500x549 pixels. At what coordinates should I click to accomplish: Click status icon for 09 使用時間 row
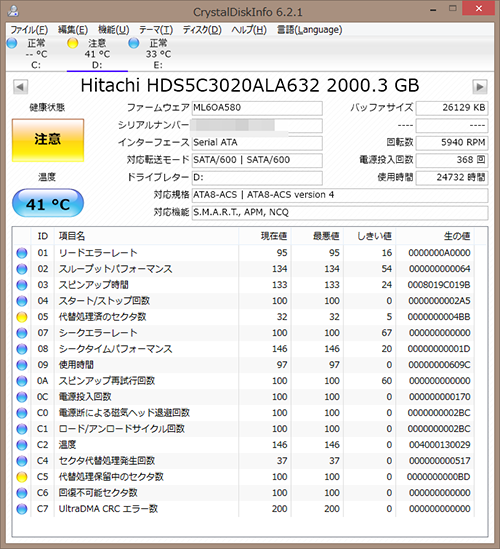click(22, 365)
